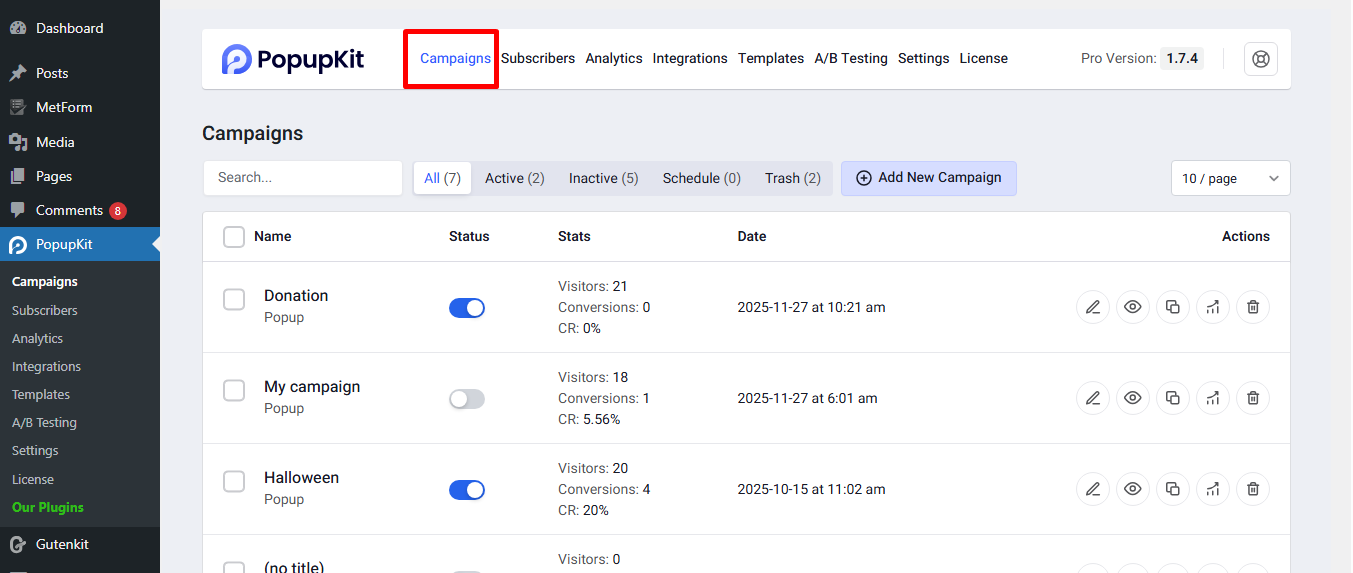1353x573 pixels.
Task: Open analytics chart icon for Halloween campaign
Action: point(1212,489)
